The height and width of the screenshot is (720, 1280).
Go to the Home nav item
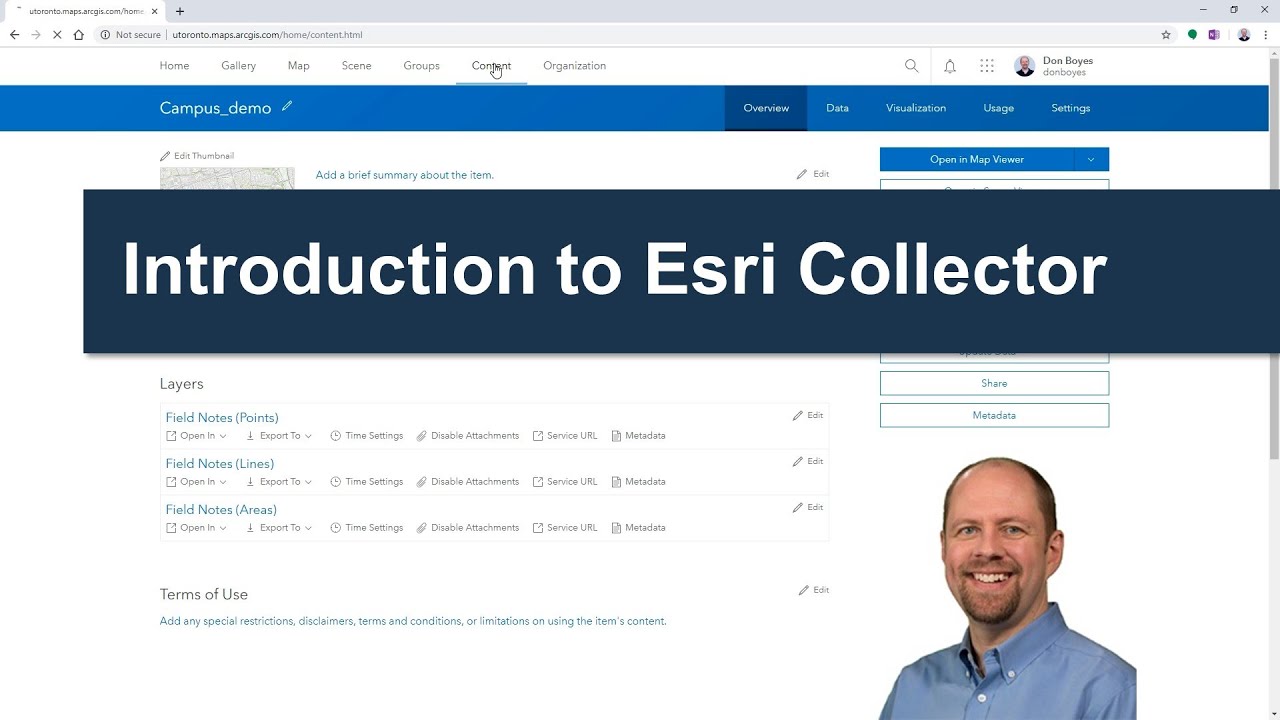coord(174,66)
